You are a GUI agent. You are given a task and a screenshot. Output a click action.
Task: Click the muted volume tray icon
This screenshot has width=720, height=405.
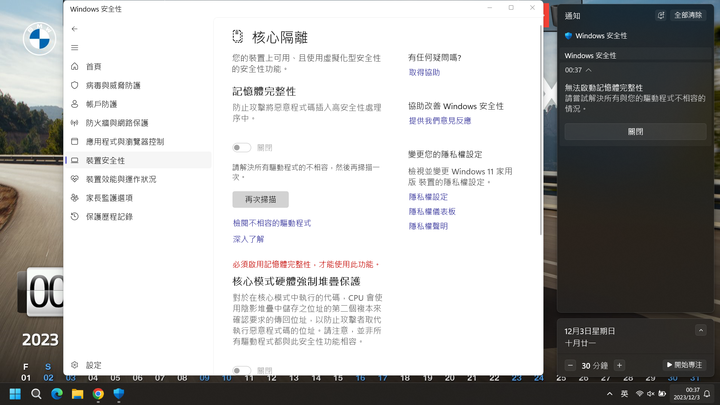coord(651,394)
